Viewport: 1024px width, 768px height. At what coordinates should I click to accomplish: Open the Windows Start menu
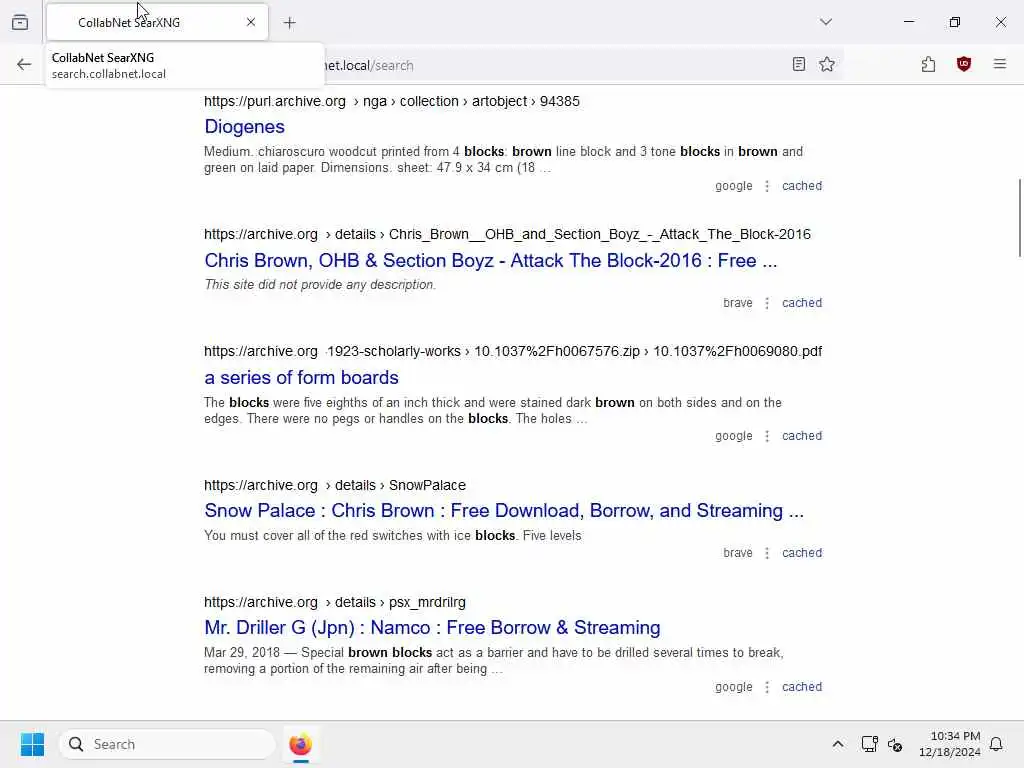point(32,744)
